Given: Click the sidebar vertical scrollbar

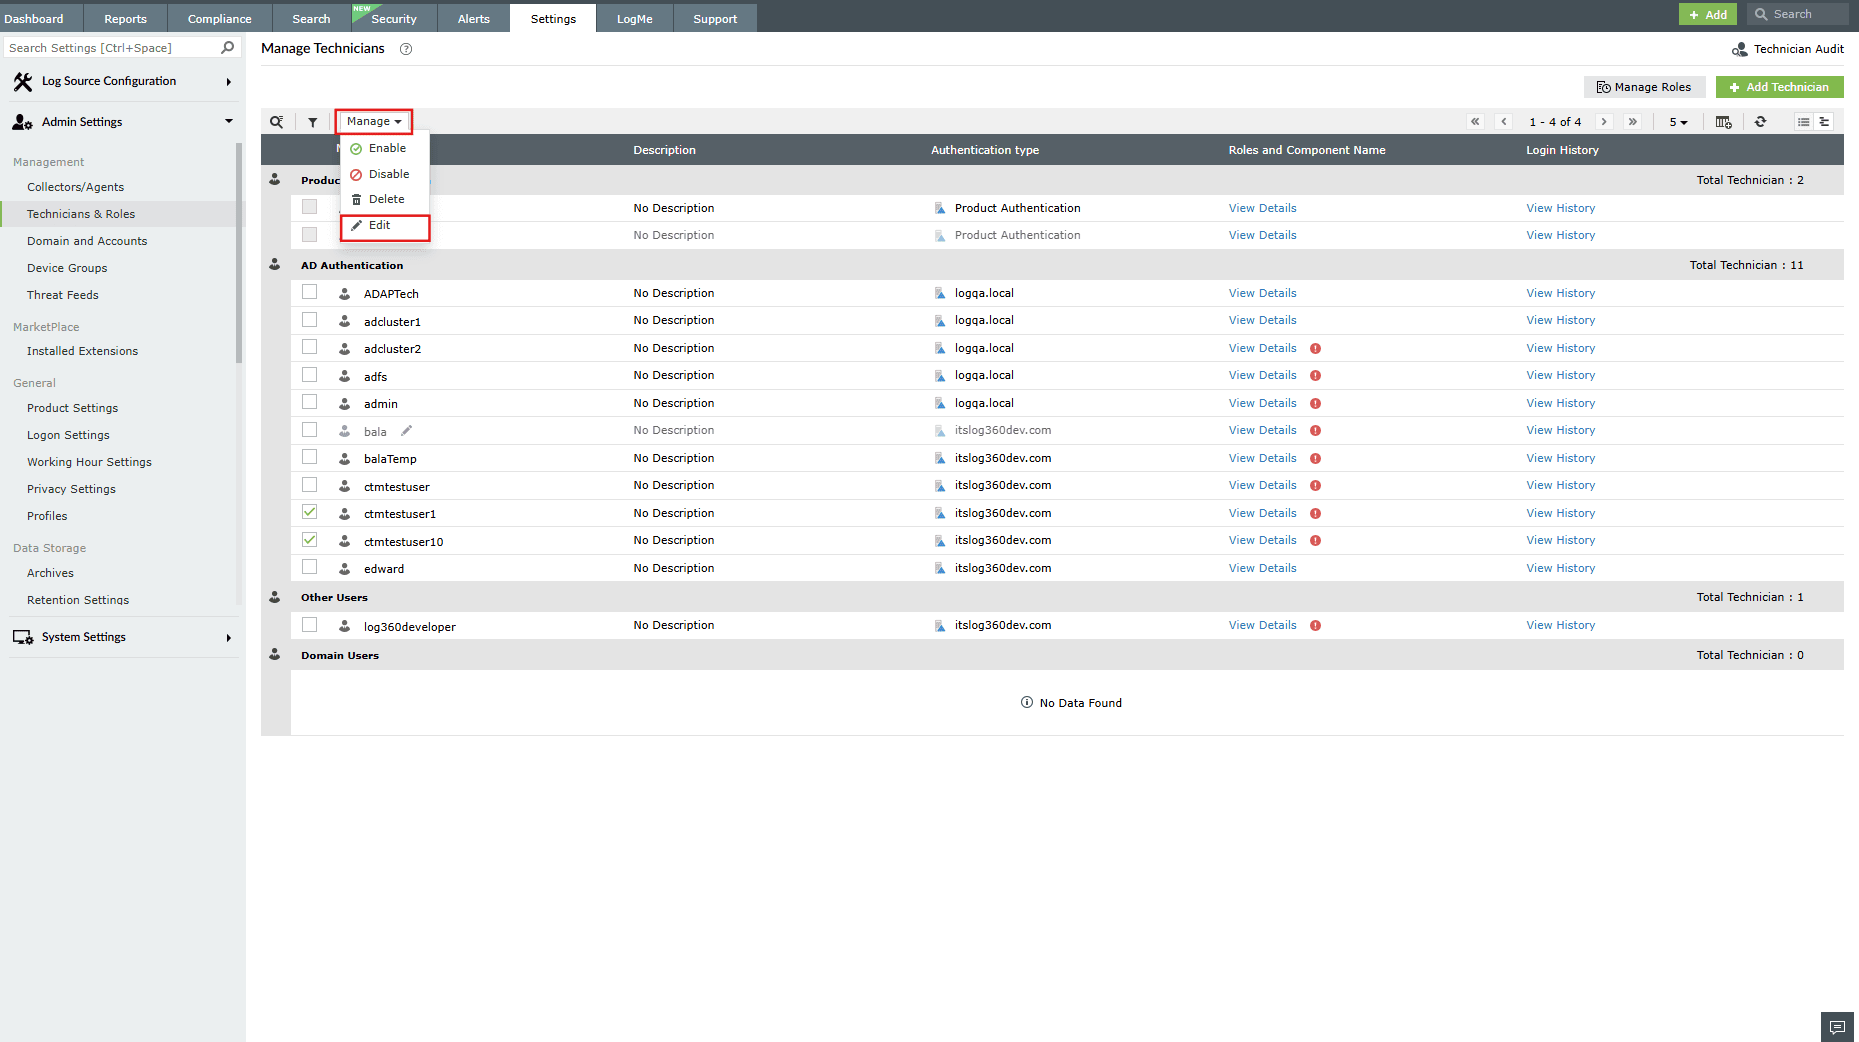Looking at the screenshot, I should point(239,253).
